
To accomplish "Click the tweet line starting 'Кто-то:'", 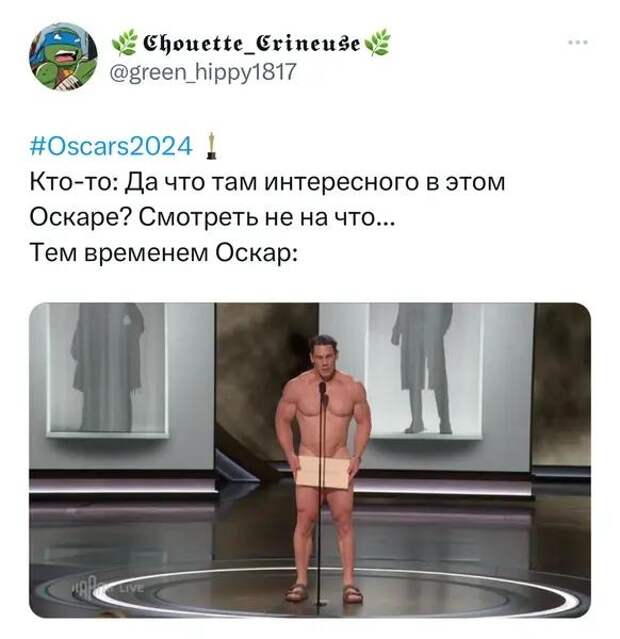I will click(x=267, y=182).
